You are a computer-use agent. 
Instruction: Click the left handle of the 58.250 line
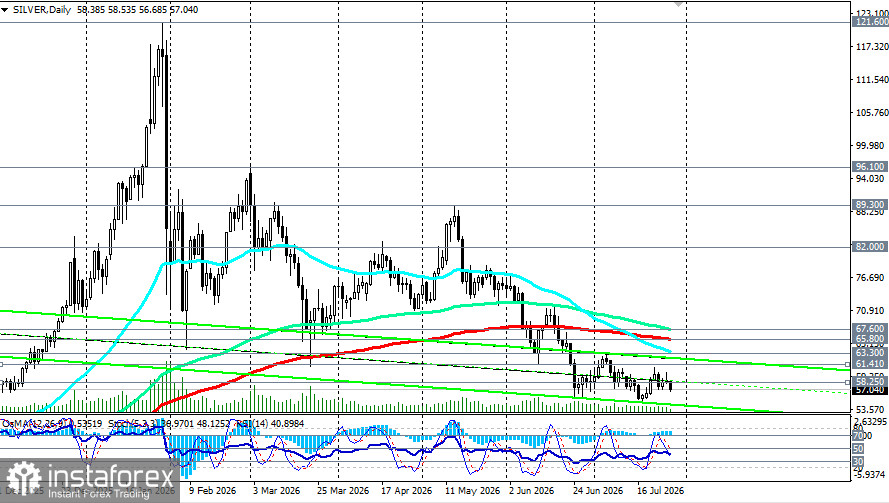pyautogui.click(x=2, y=382)
